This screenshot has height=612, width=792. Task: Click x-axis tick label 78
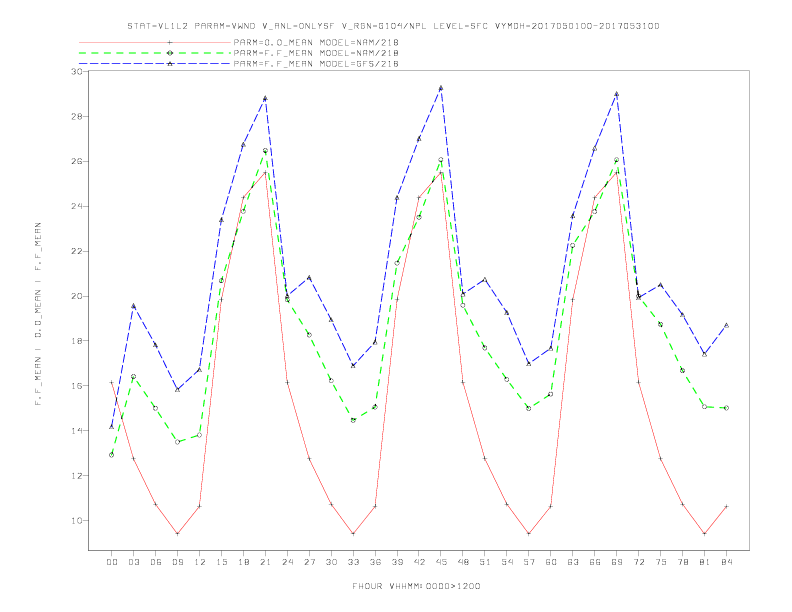coord(683,562)
